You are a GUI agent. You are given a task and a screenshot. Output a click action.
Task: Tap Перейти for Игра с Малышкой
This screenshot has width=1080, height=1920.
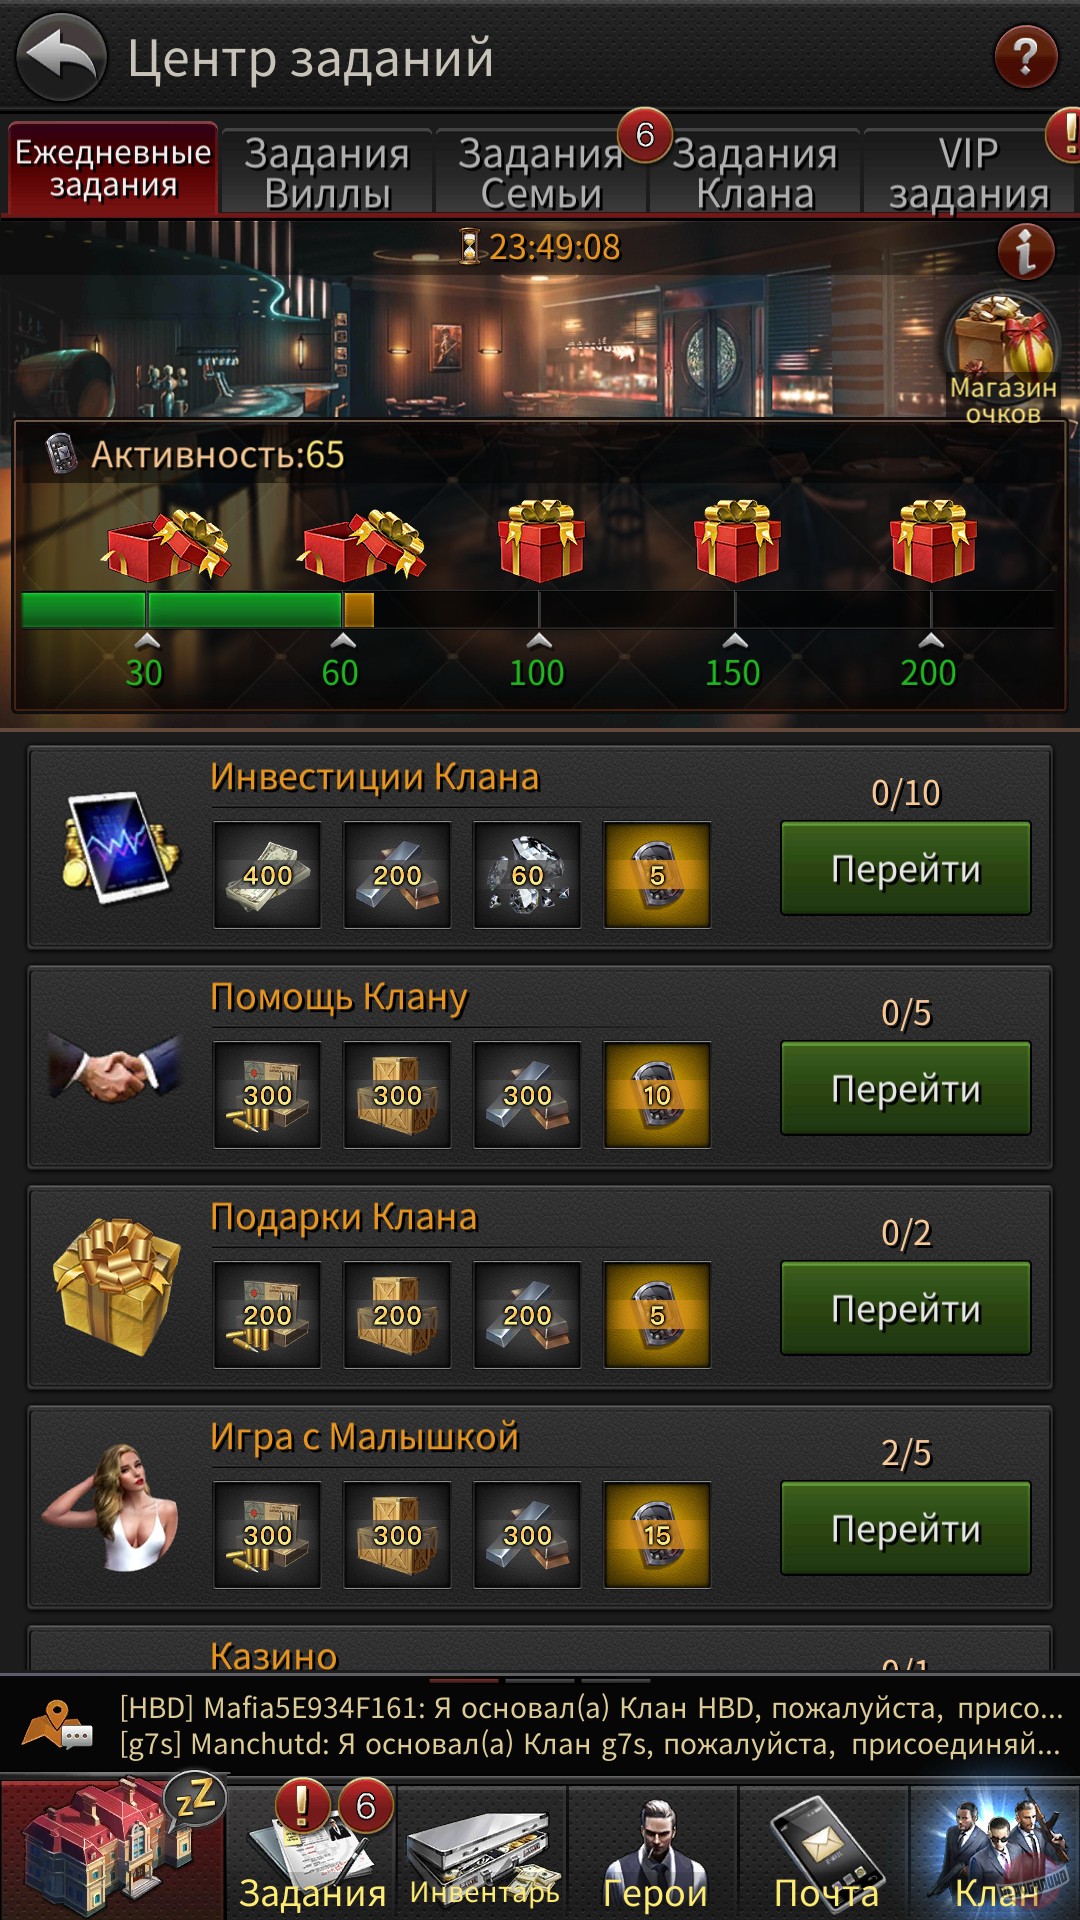pos(906,1528)
